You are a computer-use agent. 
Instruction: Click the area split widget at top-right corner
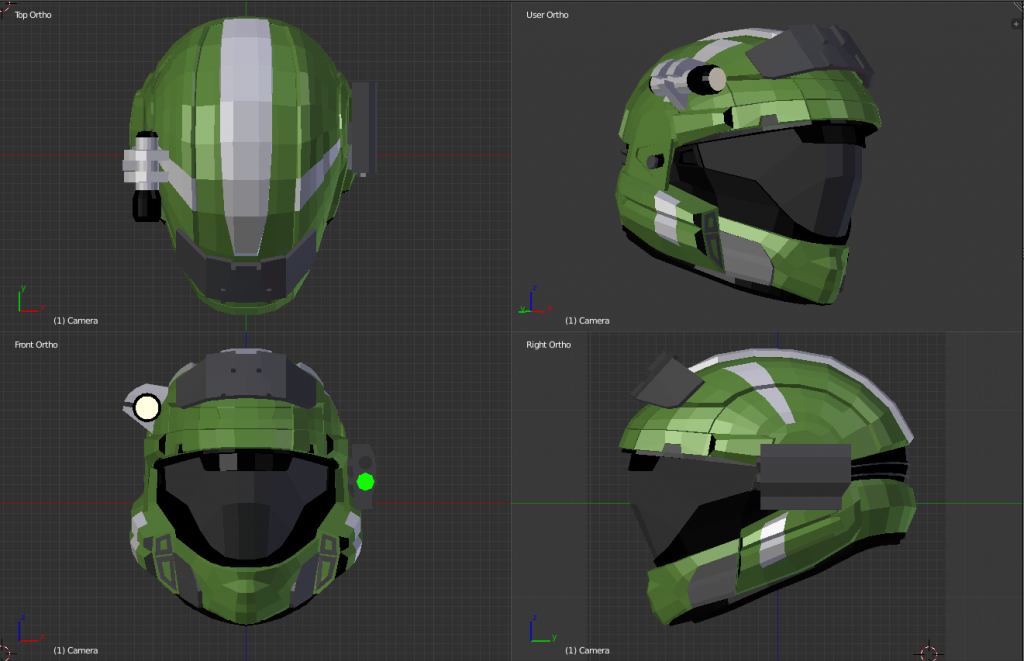click(x=1019, y=5)
